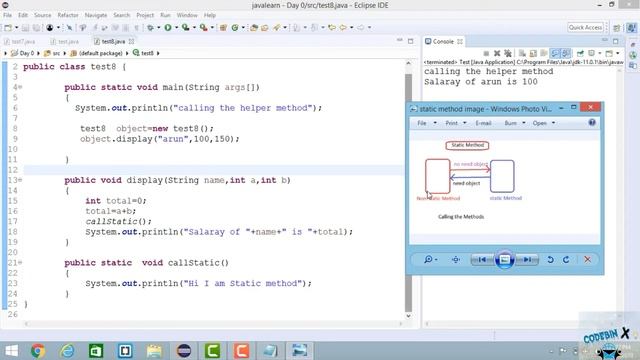The image size is (640, 360).
Task: Select the Console view tab
Action: 443,42
